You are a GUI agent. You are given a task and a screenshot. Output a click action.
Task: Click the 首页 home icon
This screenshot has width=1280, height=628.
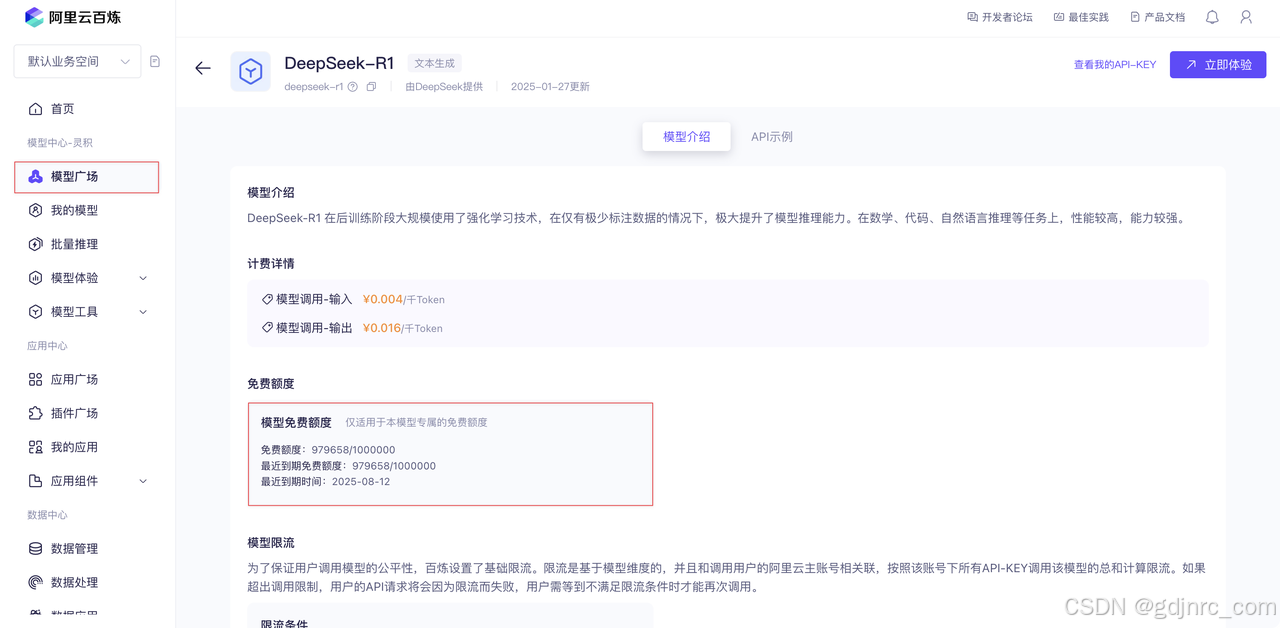point(35,109)
